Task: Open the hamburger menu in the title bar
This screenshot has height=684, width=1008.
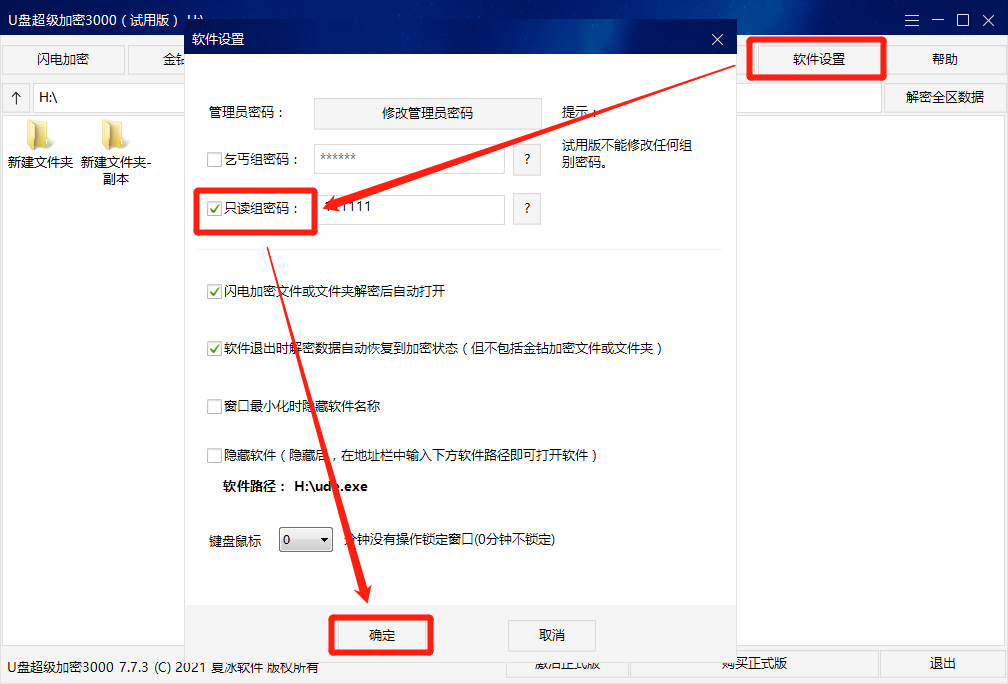Action: [913, 19]
